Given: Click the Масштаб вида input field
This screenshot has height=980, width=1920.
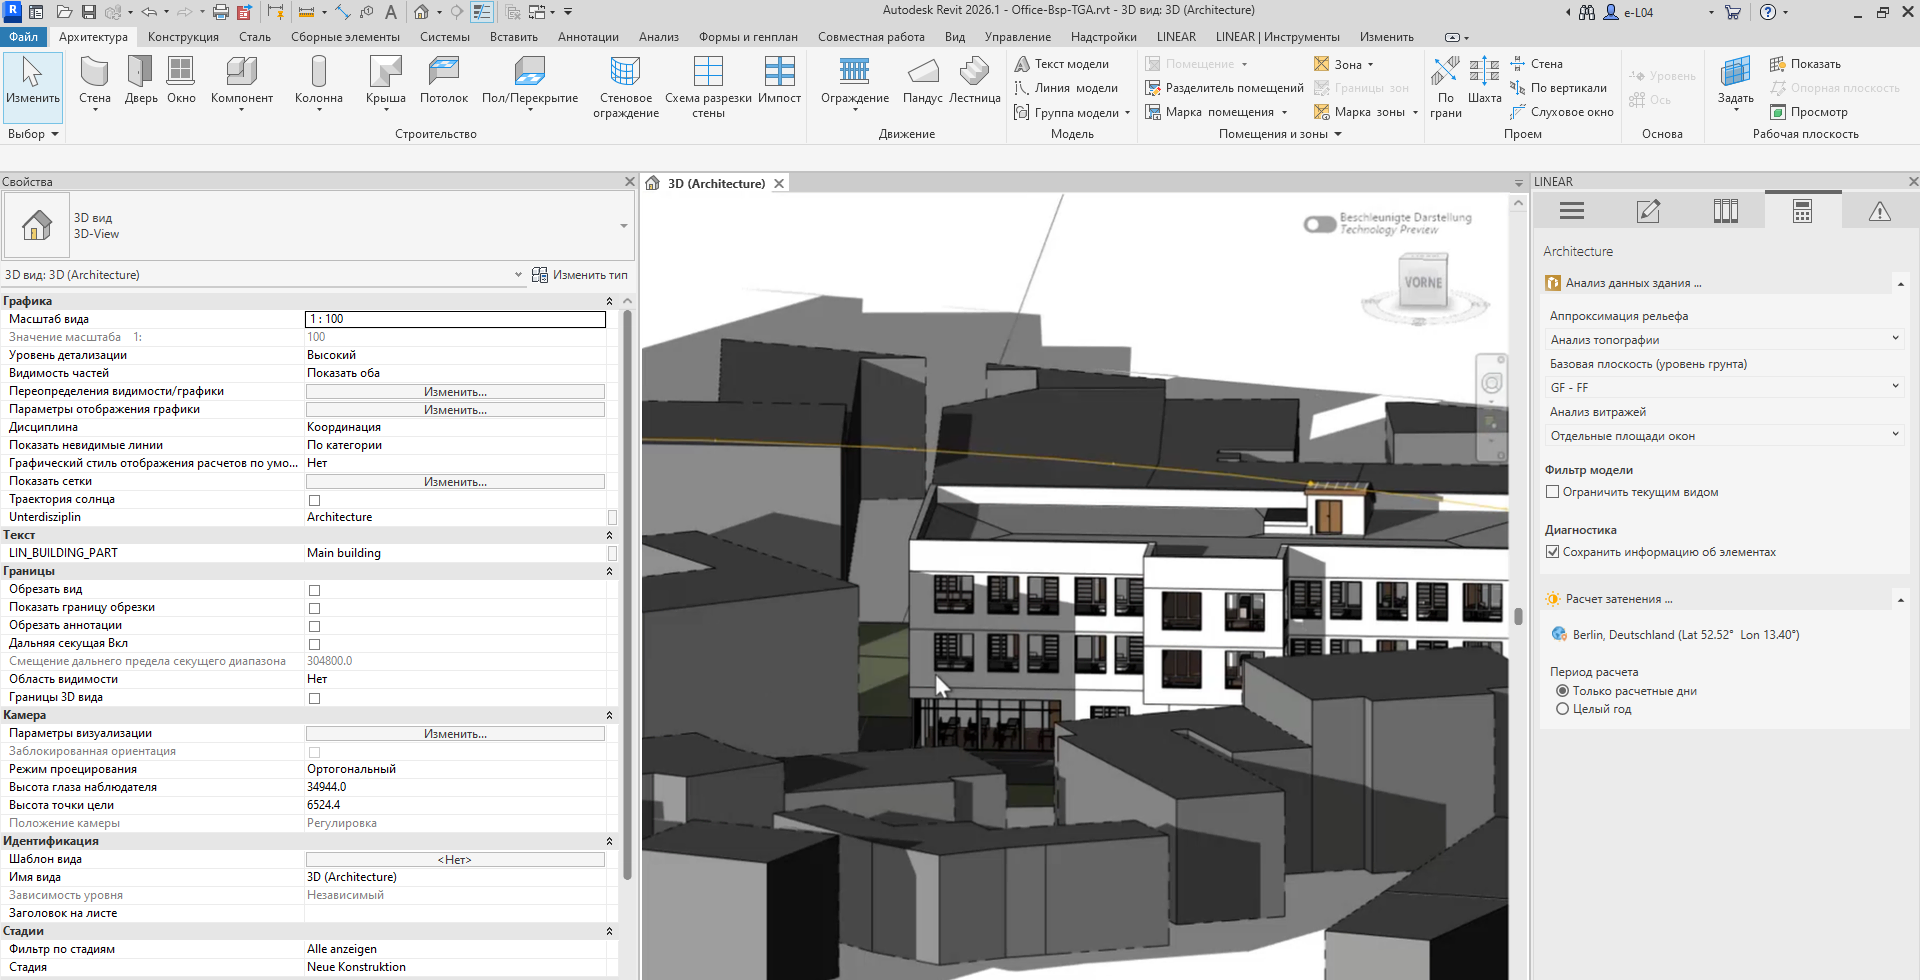Looking at the screenshot, I should point(455,319).
